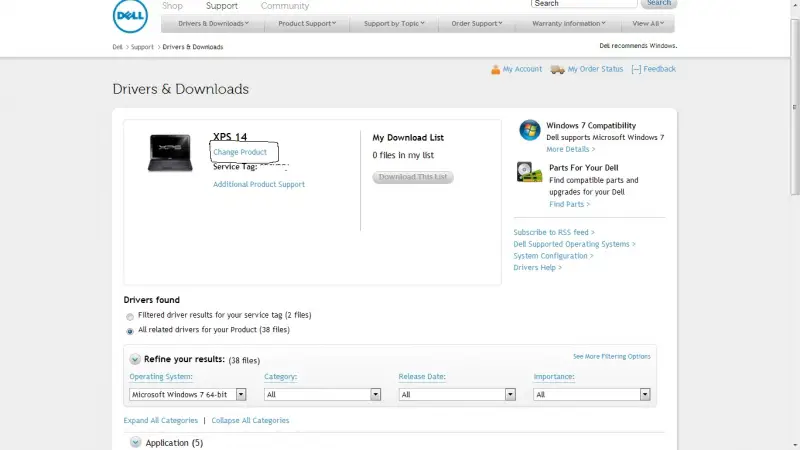Image resolution: width=800 pixels, height=450 pixels.
Task: Open the Warranty Information menu
Action: [x=568, y=23]
